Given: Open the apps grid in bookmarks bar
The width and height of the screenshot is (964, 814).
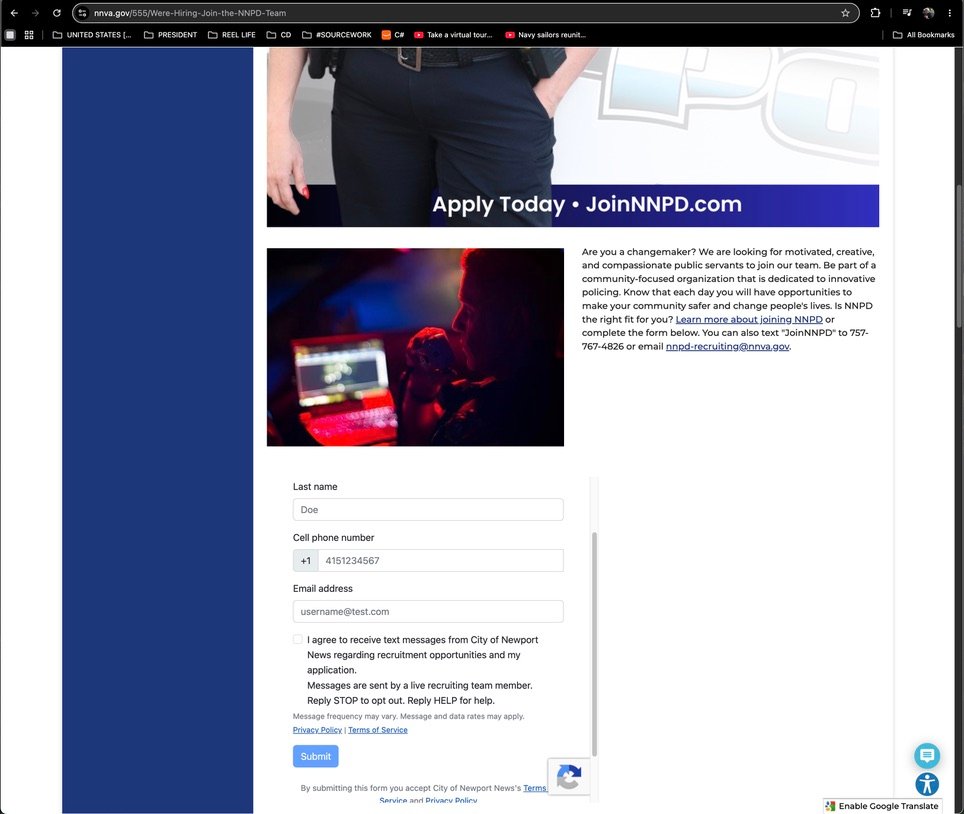Looking at the screenshot, I should 29,35.
